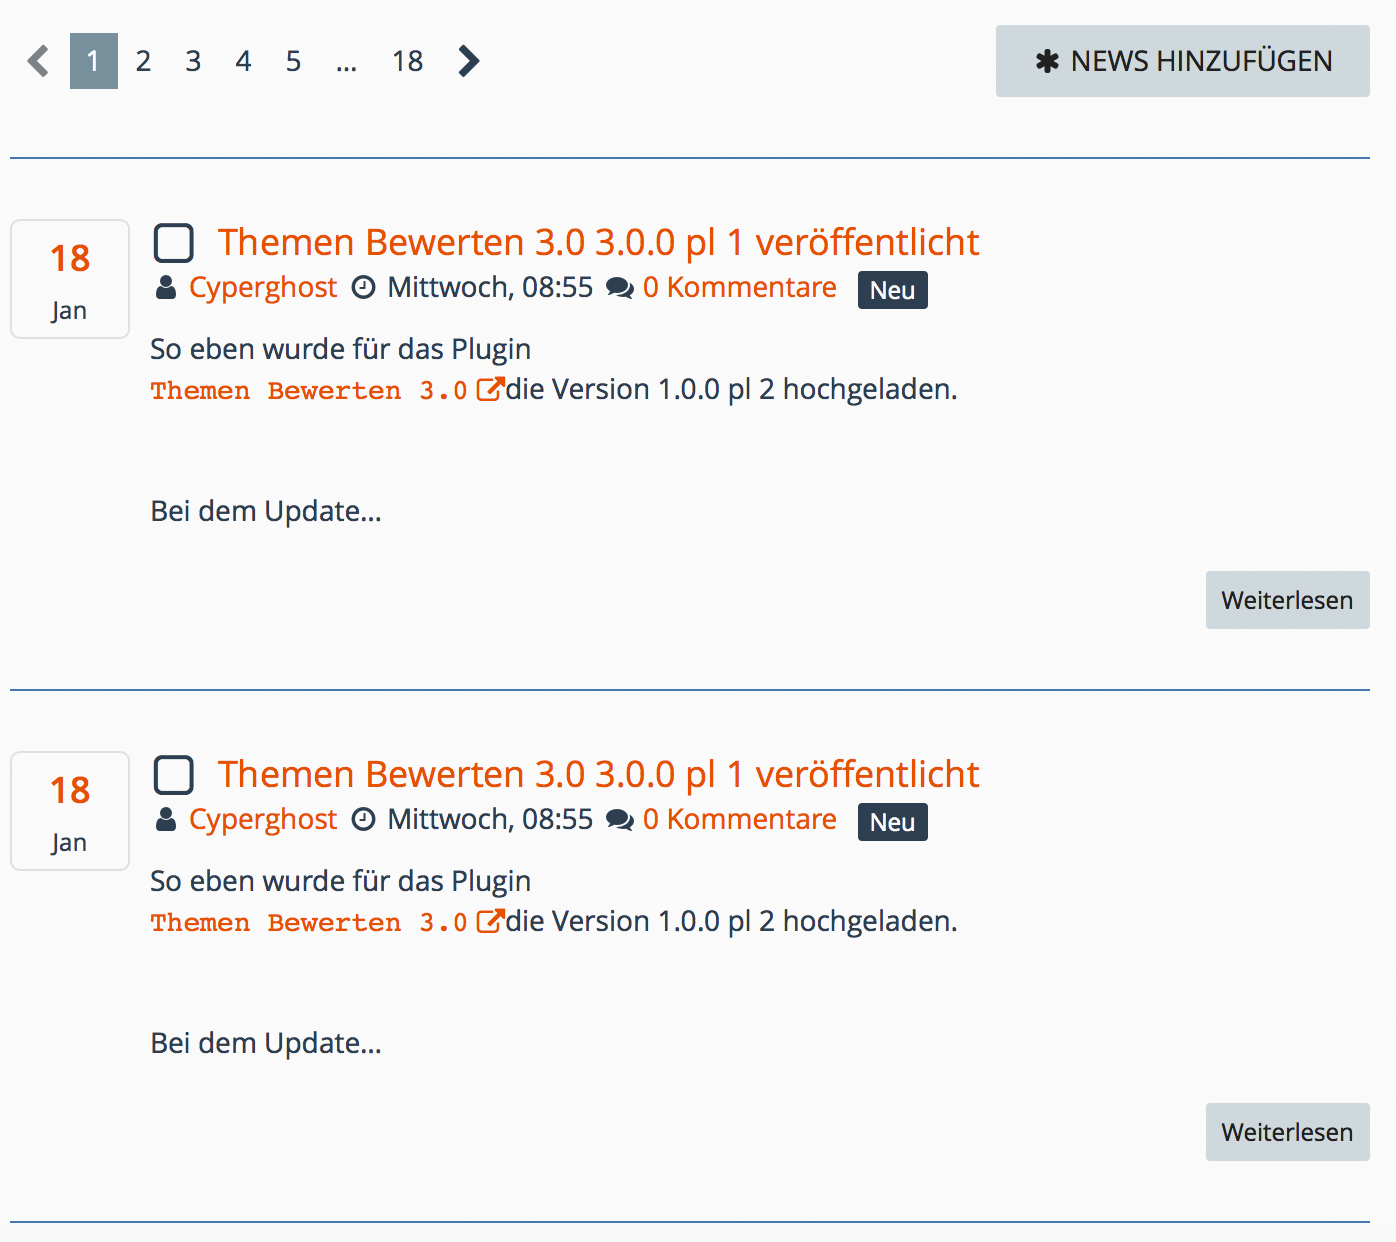Click NEWS HINZUFÜGEN button
Viewport: 1396px width, 1242px height.
coord(1182,61)
